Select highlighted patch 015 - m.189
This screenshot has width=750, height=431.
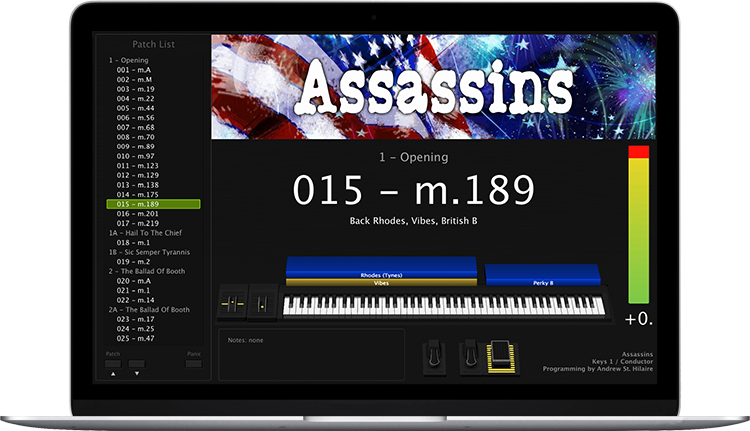[153, 204]
